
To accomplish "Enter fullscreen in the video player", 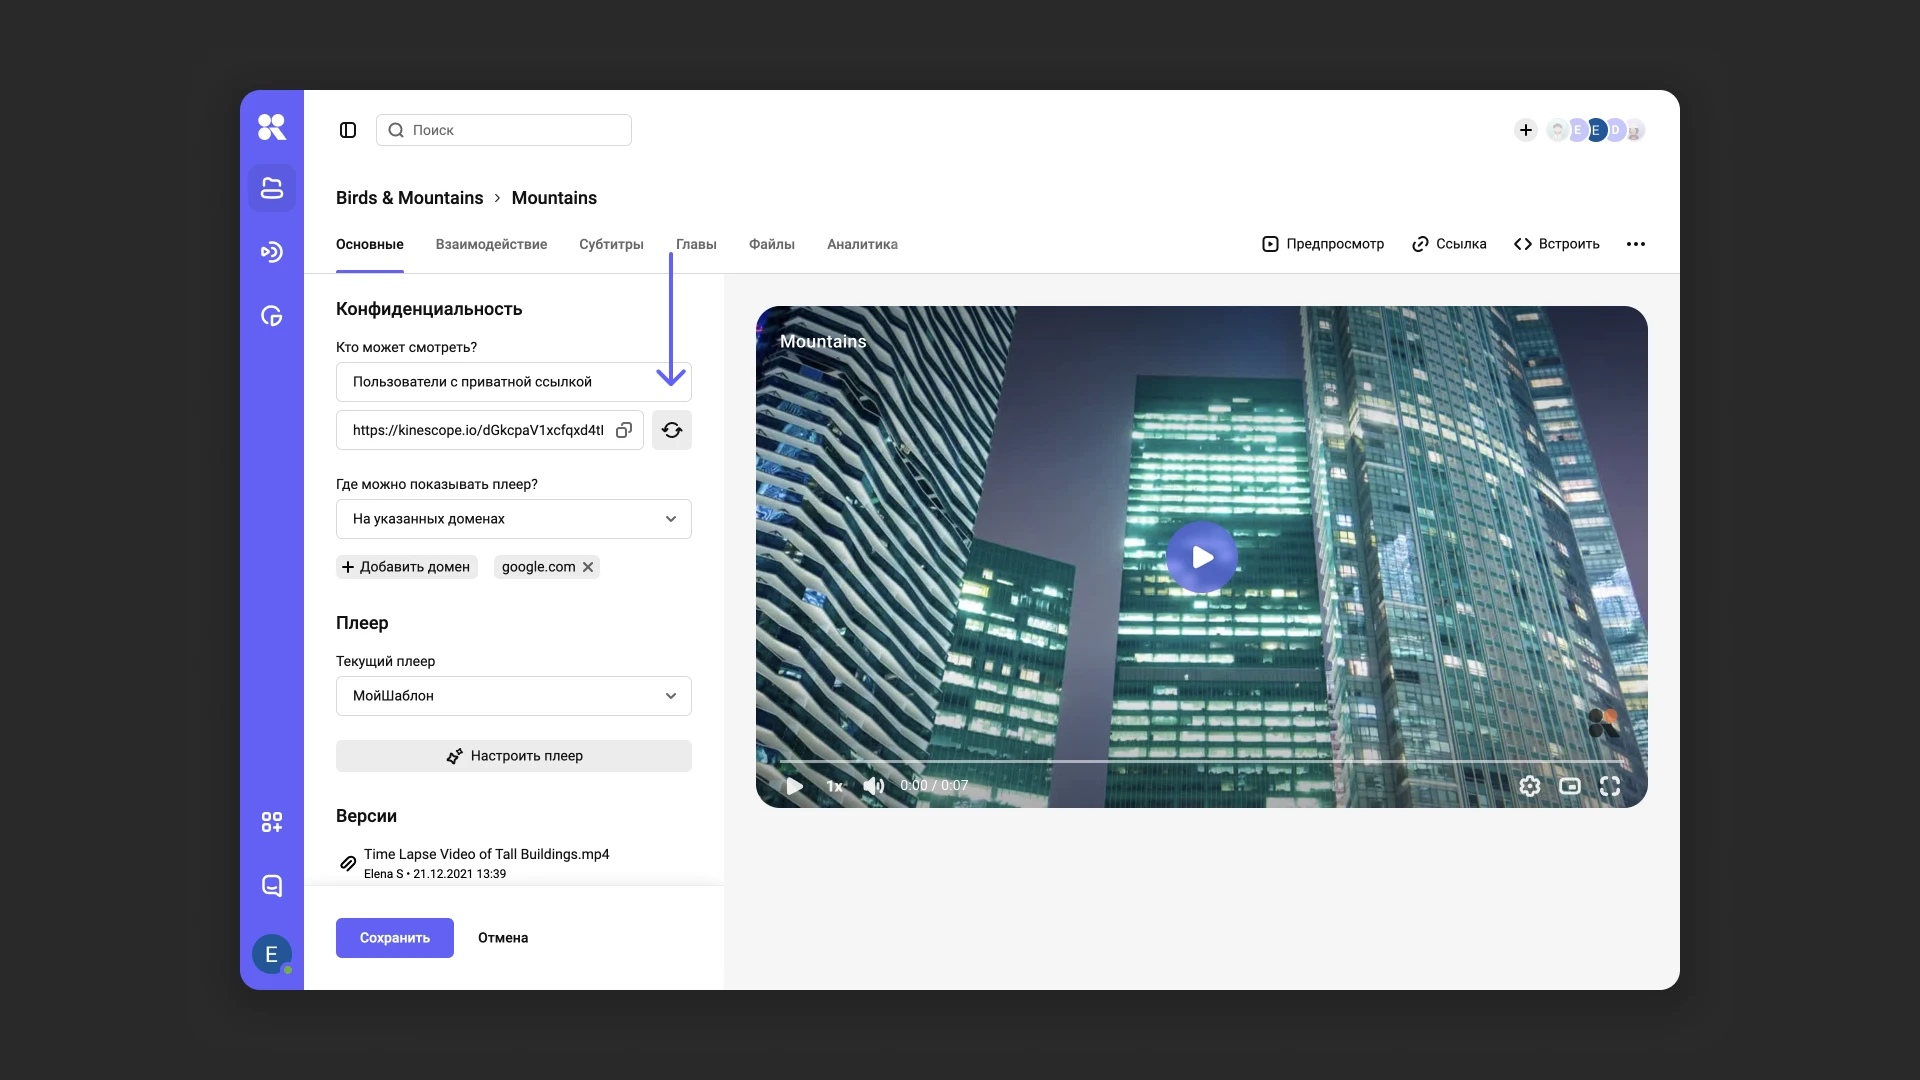I will pos(1610,786).
